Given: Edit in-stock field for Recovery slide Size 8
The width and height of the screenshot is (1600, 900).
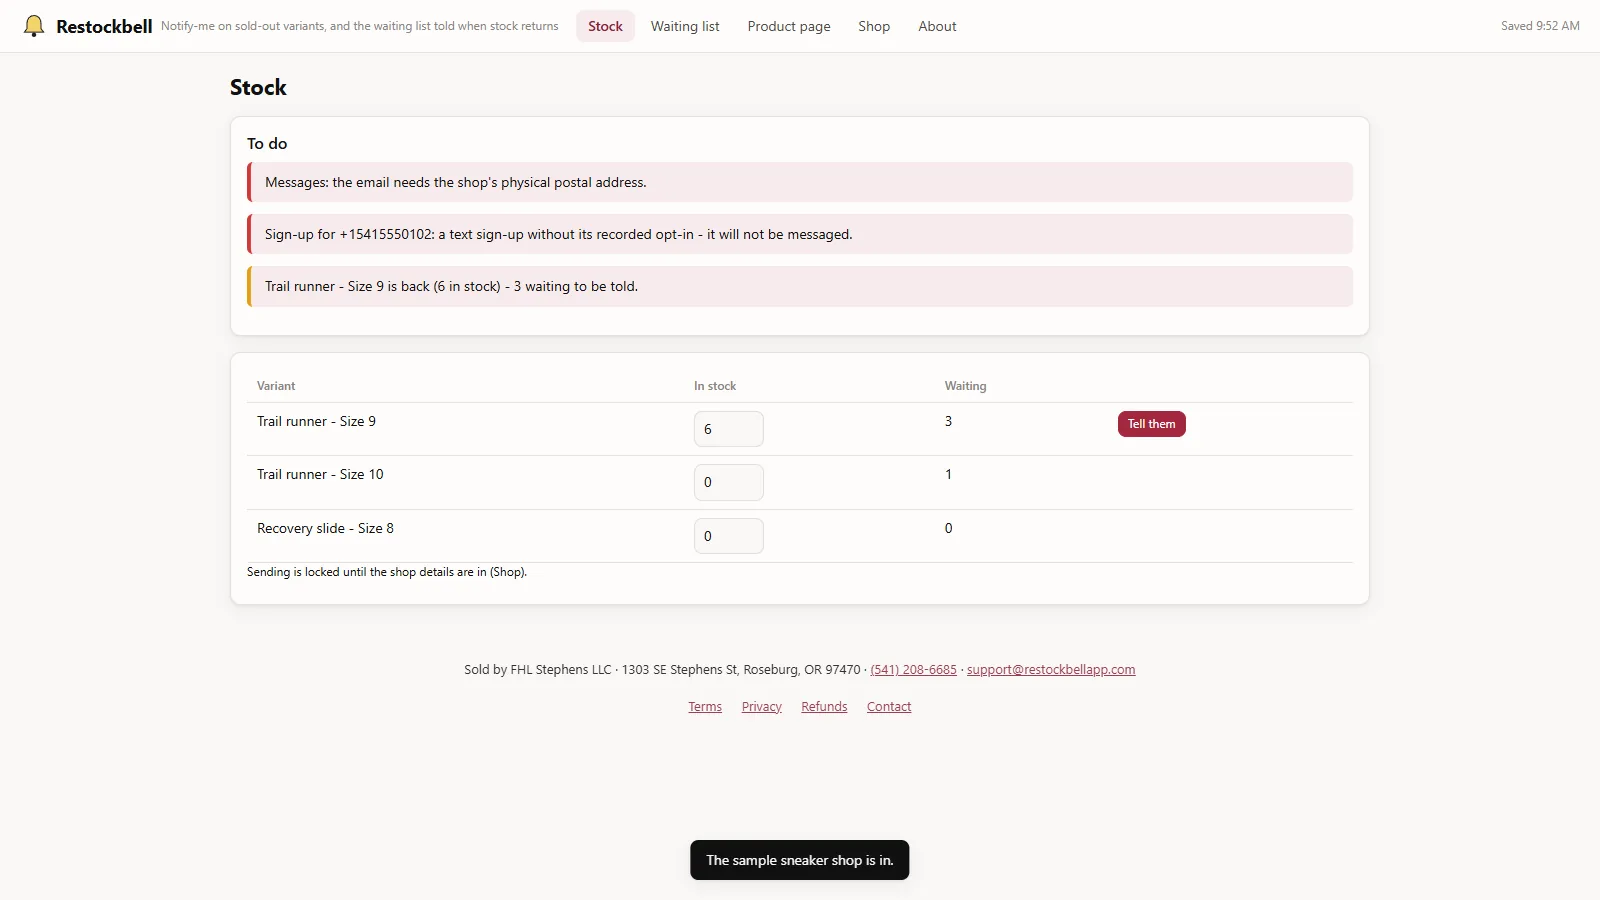Looking at the screenshot, I should (729, 536).
